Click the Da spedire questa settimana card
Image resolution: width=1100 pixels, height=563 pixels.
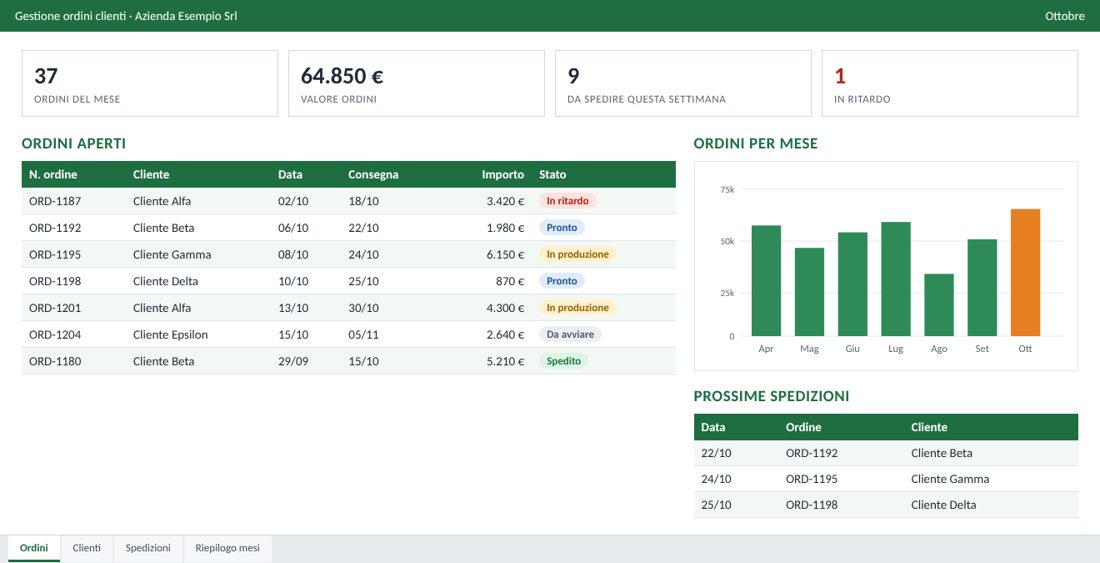683,83
